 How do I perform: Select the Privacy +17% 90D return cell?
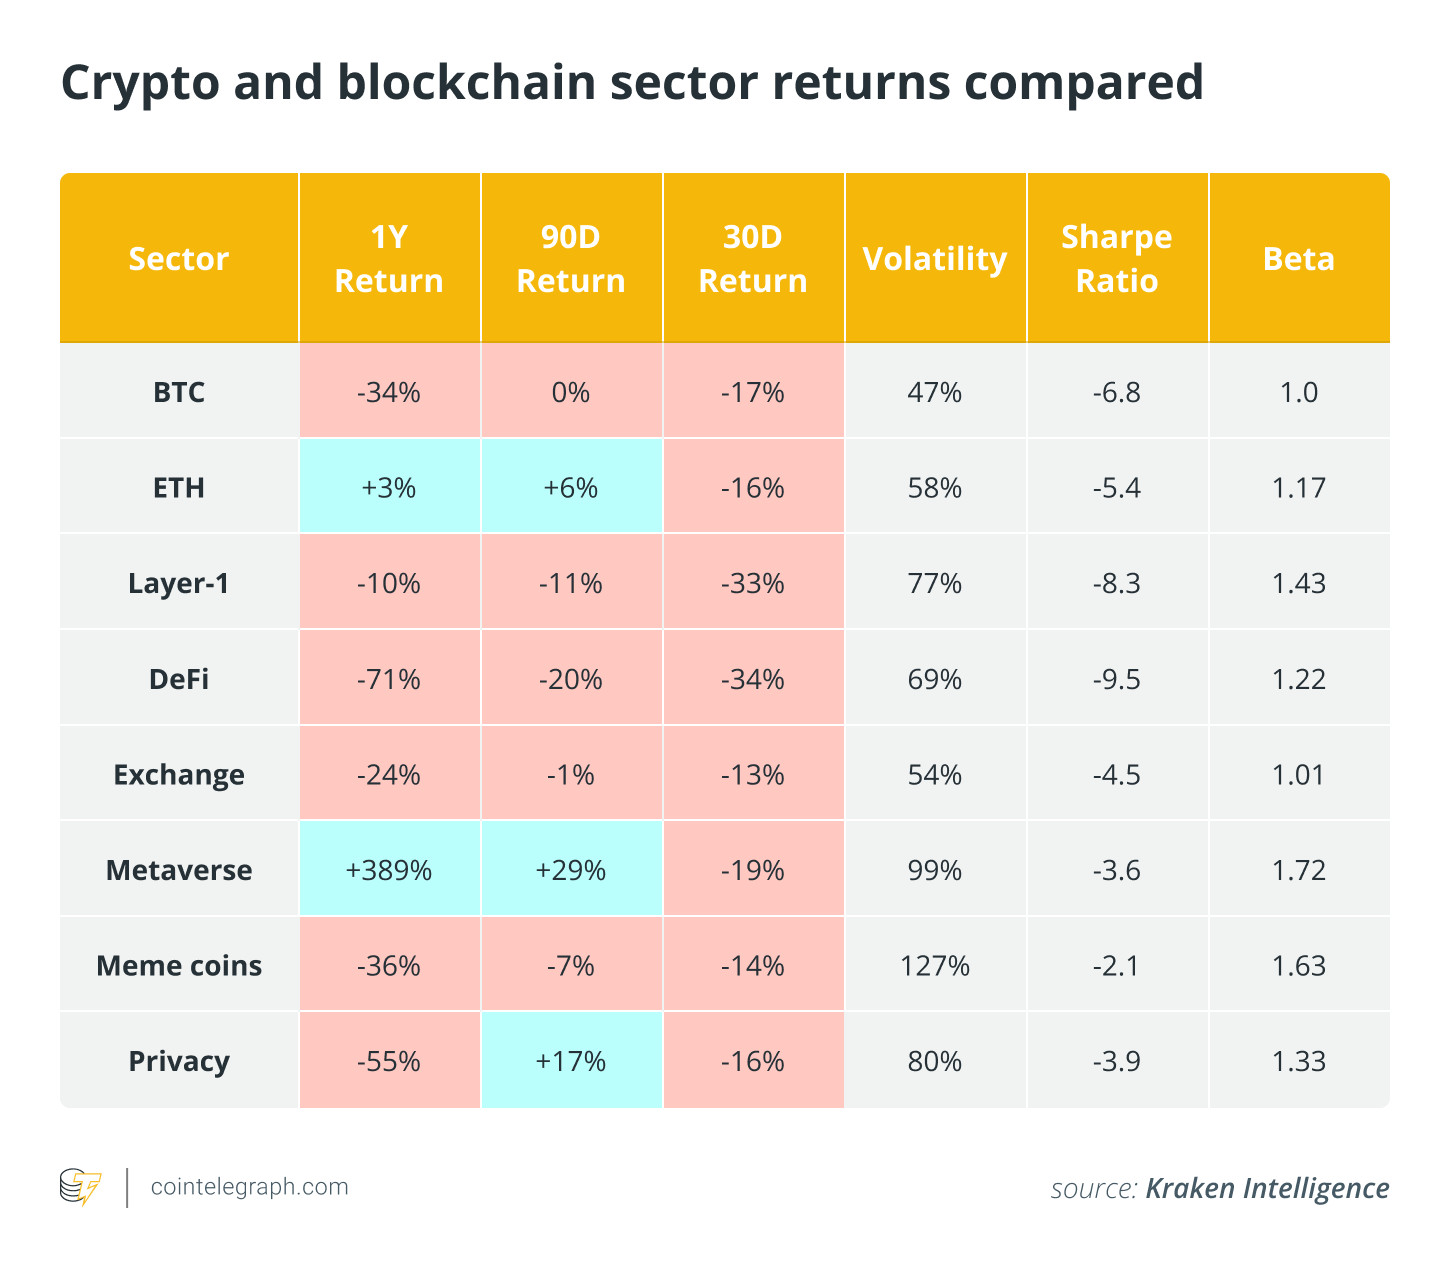(571, 1061)
